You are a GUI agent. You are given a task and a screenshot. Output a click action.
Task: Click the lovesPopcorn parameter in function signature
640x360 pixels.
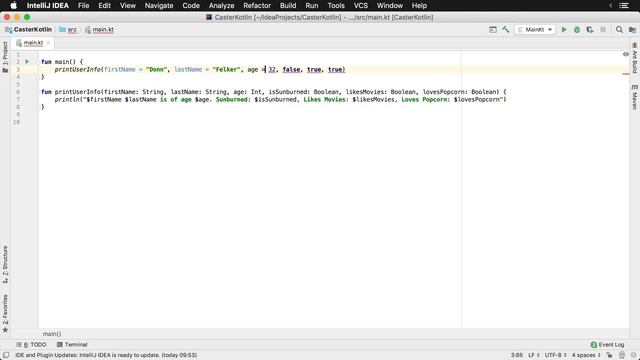coord(444,92)
